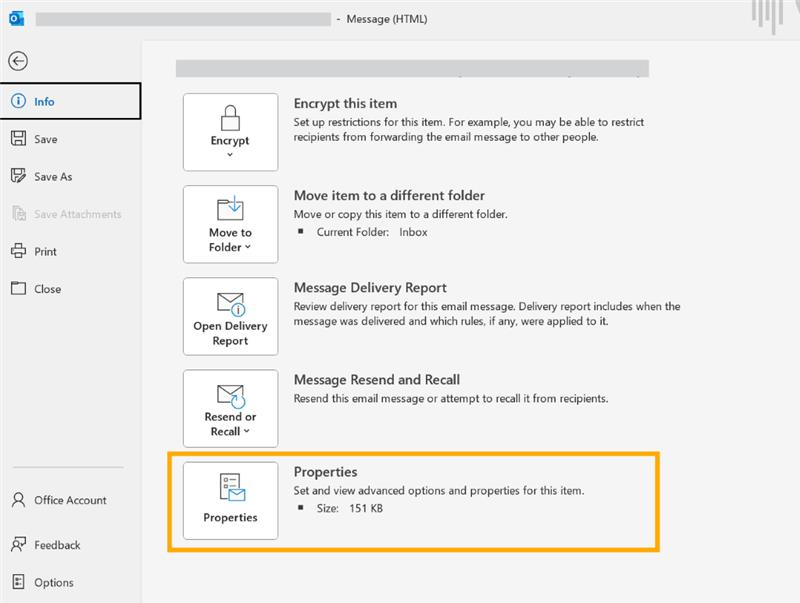Click the Properties checklist envelope icon

tap(232, 487)
